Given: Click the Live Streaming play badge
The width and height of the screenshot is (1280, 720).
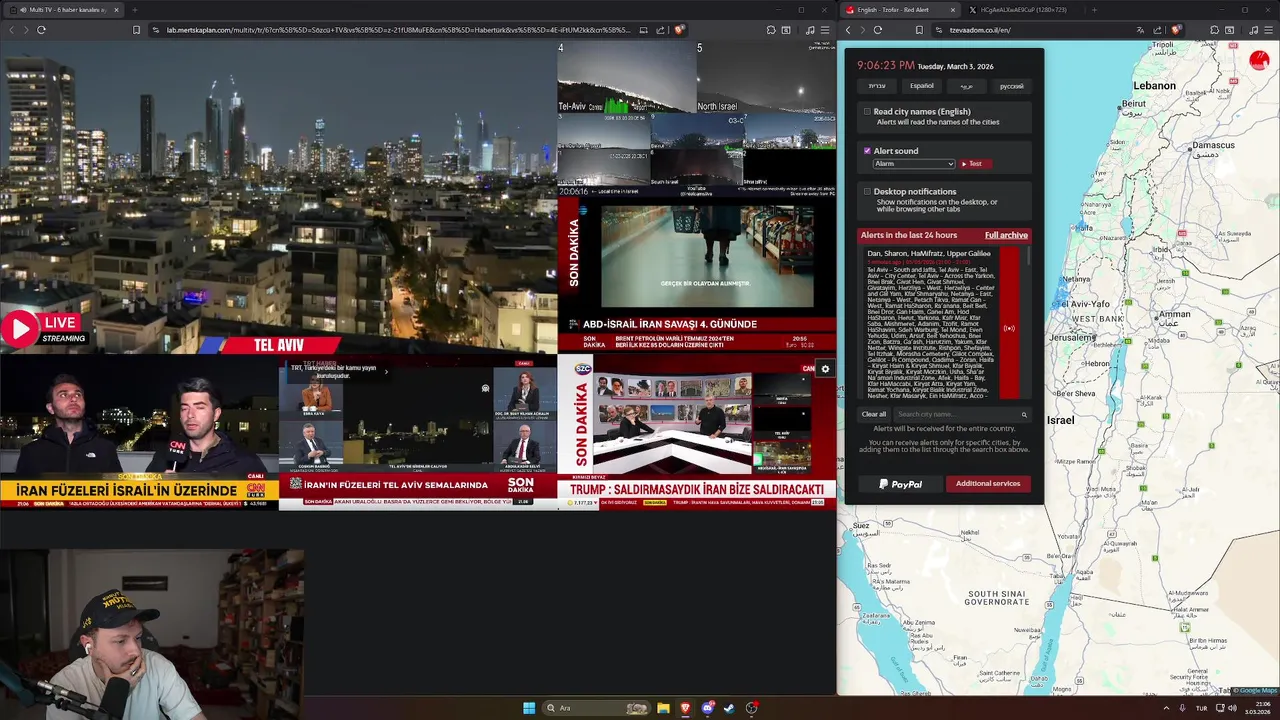Looking at the screenshot, I should click(x=45, y=329).
